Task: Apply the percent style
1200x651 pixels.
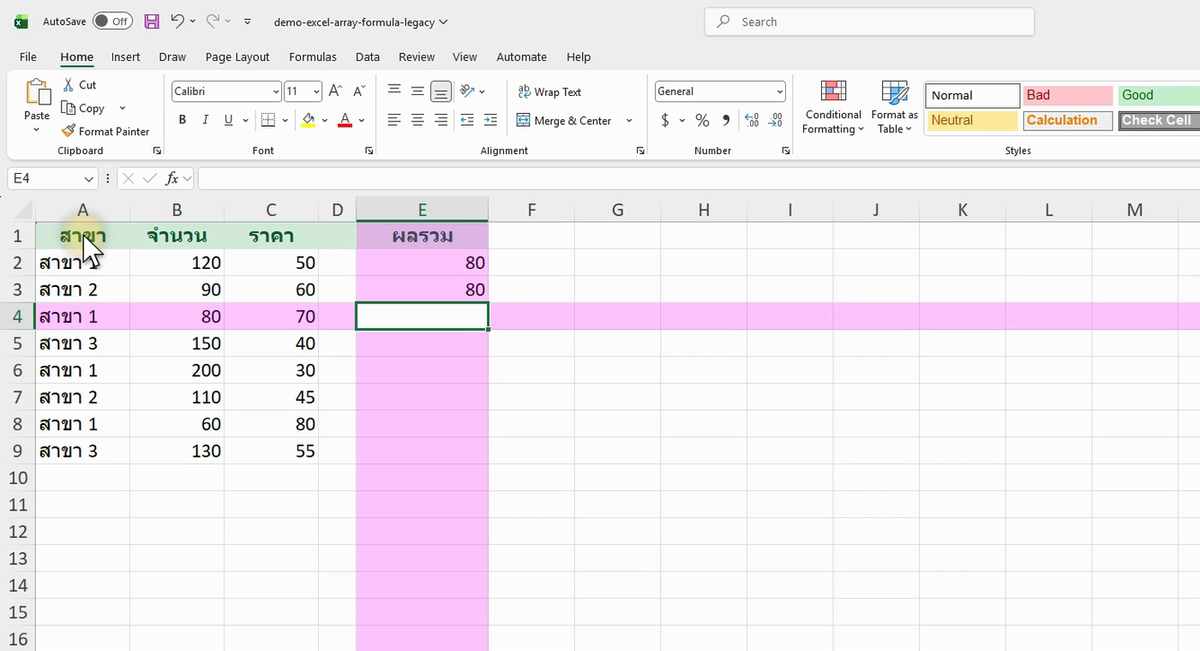Action: click(x=702, y=120)
